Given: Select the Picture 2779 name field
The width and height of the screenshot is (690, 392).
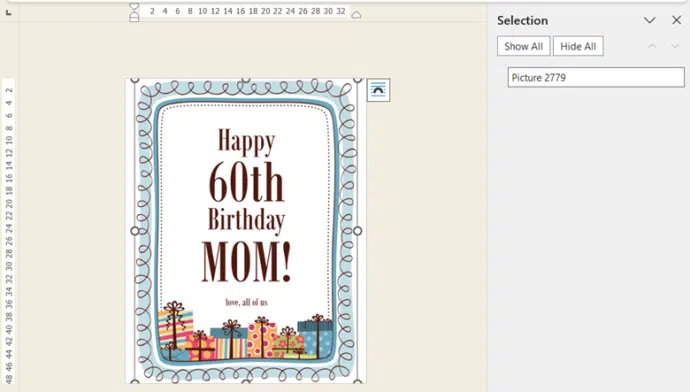Looking at the screenshot, I should pyautogui.click(x=596, y=77).
